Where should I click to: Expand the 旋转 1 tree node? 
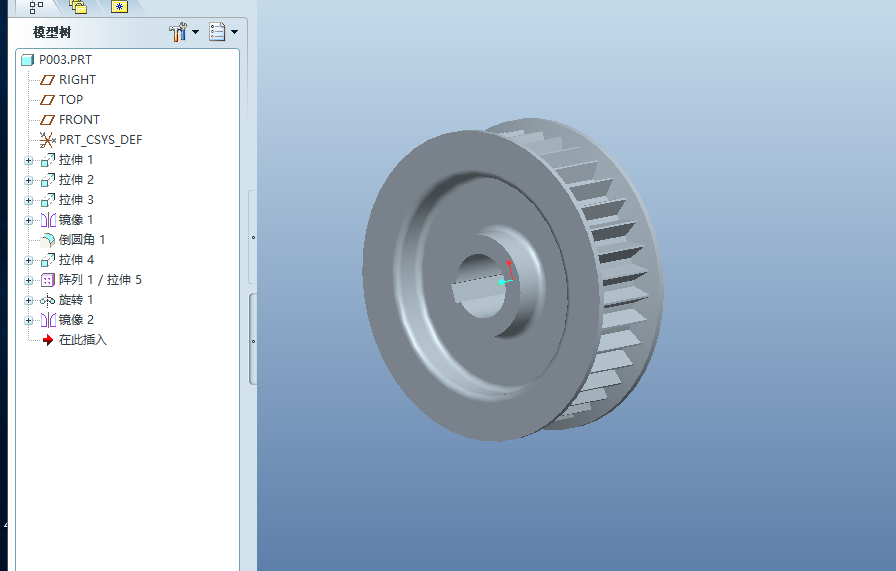pos(29,301)
